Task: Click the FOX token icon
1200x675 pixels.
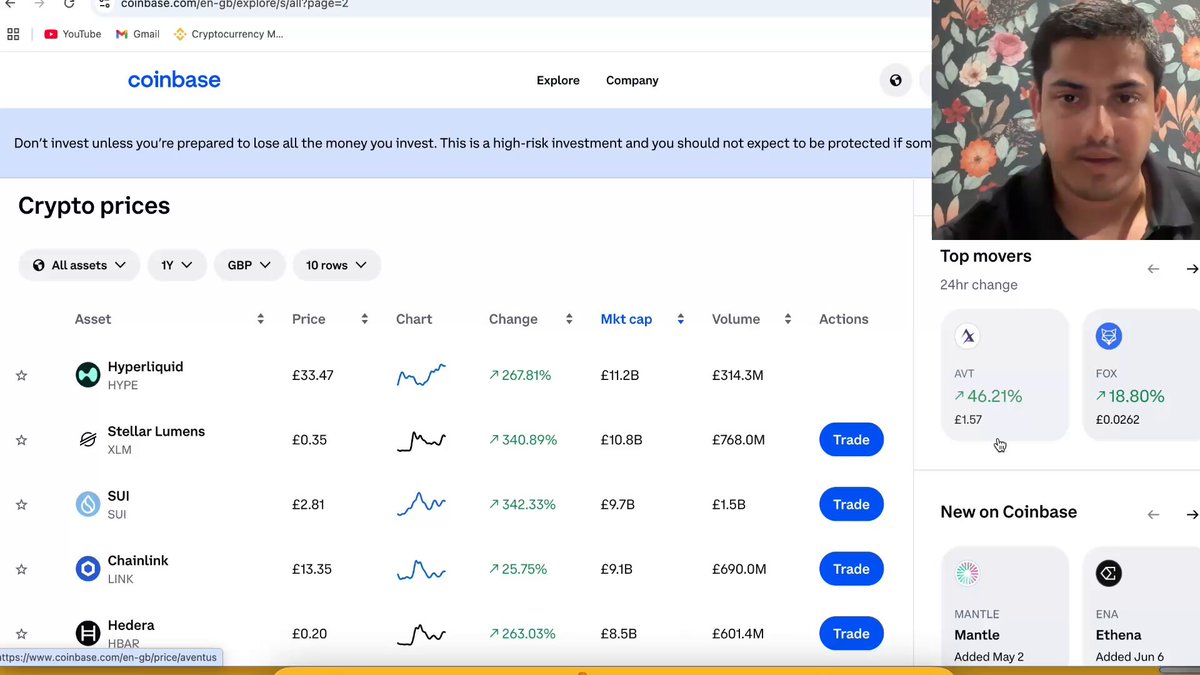Action: [1108, 336]
